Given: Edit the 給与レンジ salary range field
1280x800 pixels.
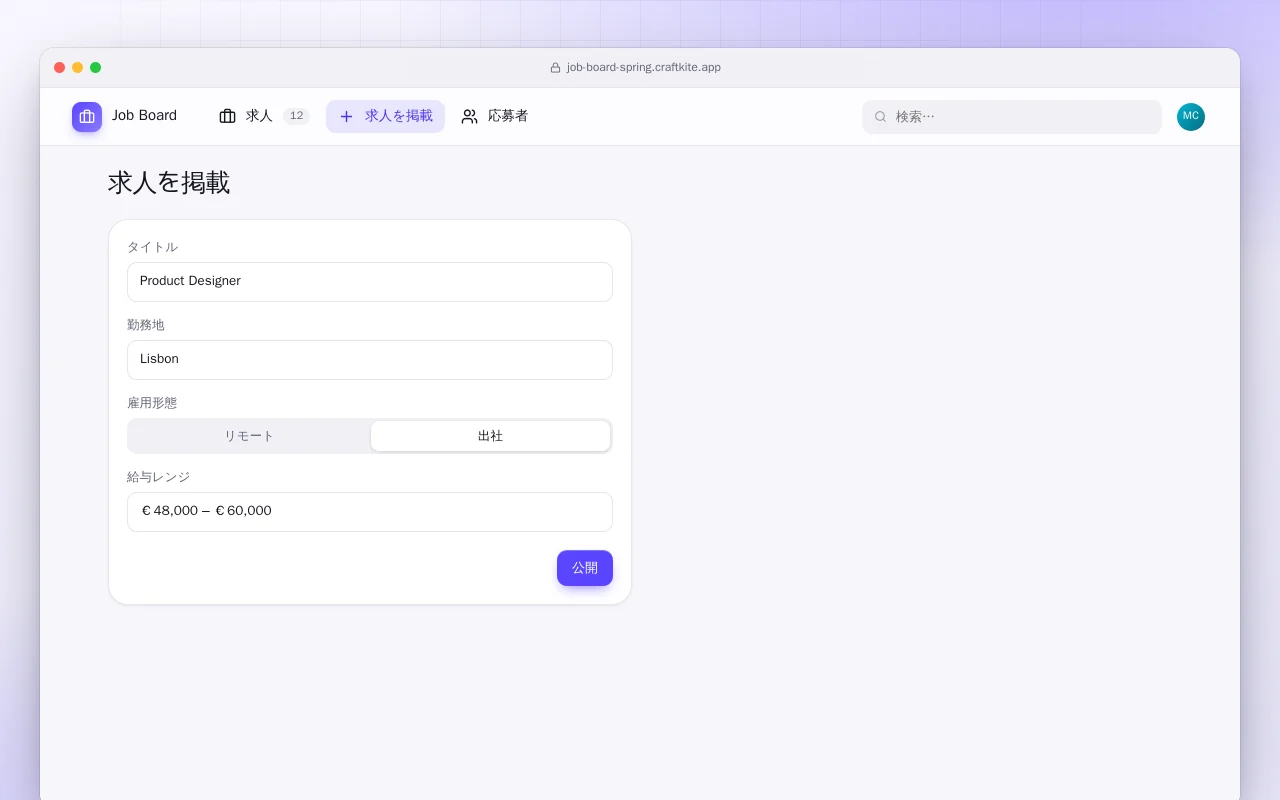Looking at the screenshot, I should tap(370, 512).
